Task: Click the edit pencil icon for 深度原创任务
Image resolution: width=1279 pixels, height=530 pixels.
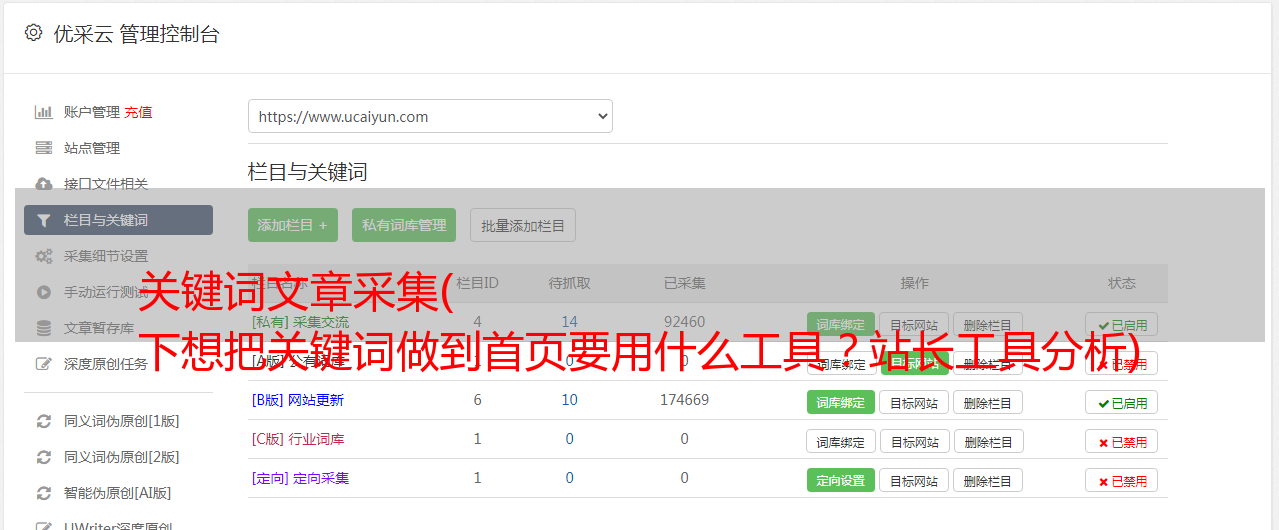Action: (x=43, y=364)
